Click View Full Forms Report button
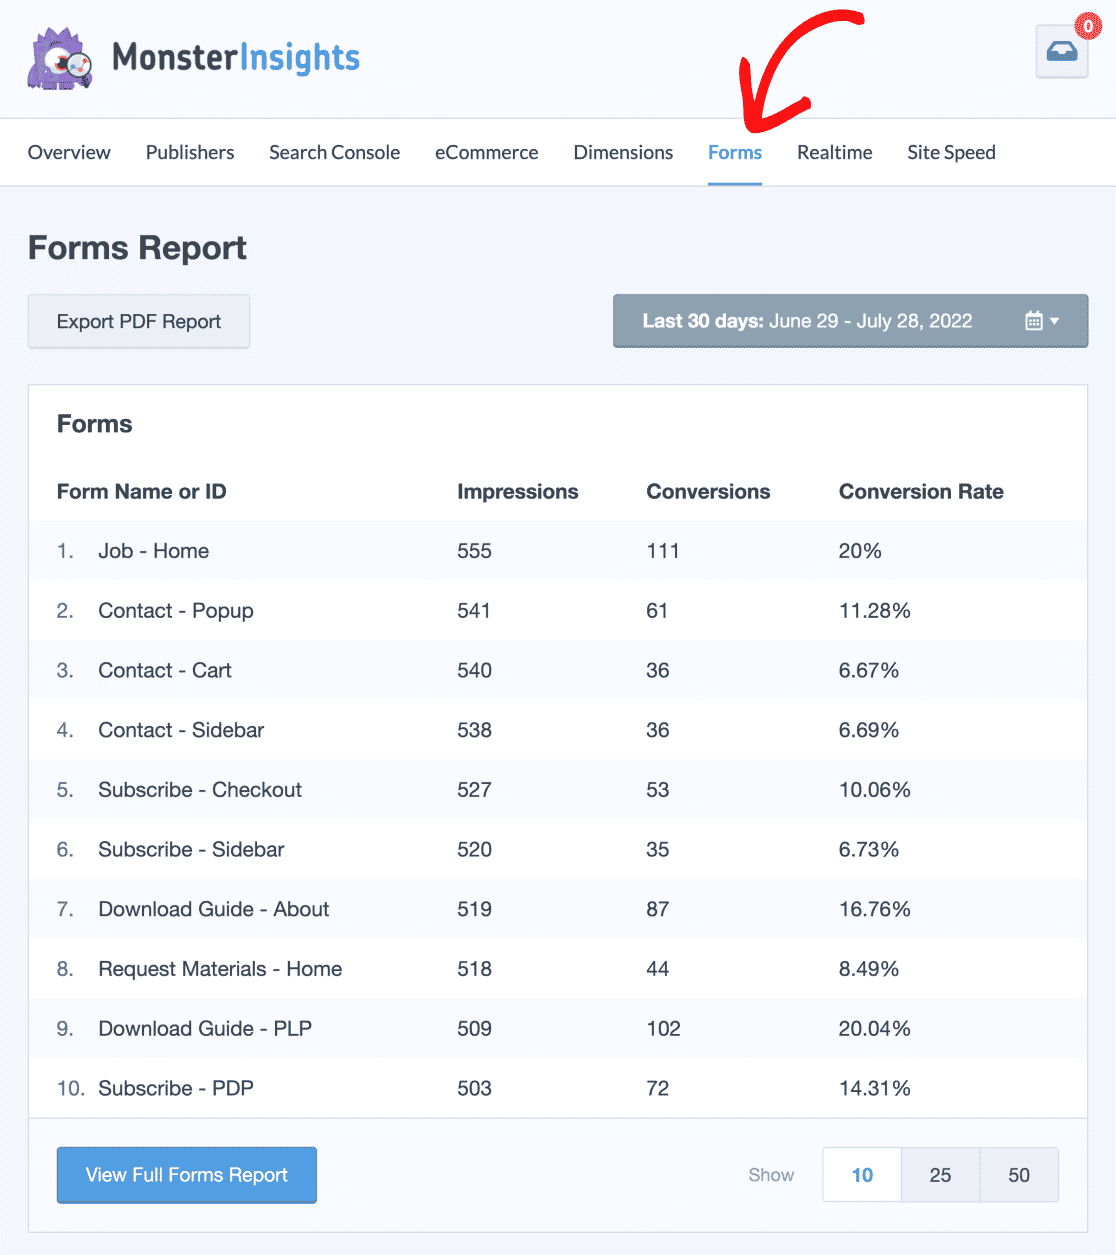 coord(187,1175)
